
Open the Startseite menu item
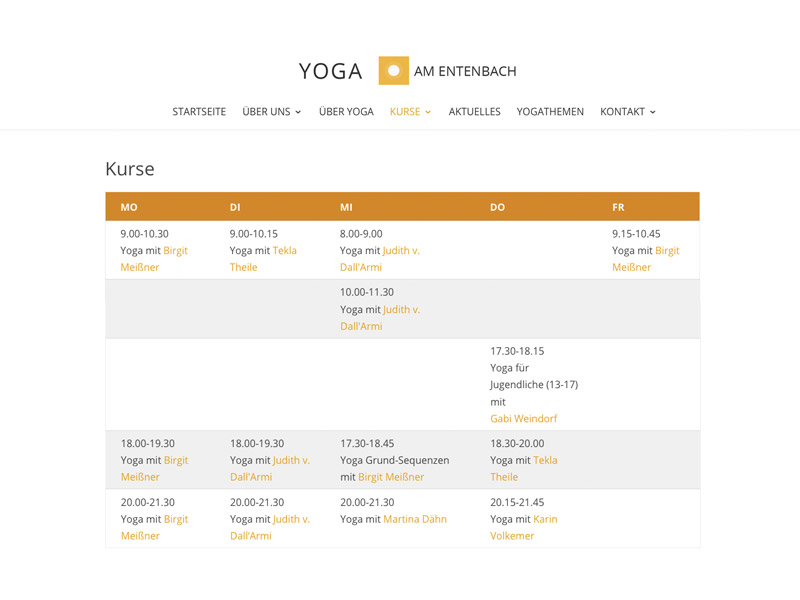click(x=199, y=112)
